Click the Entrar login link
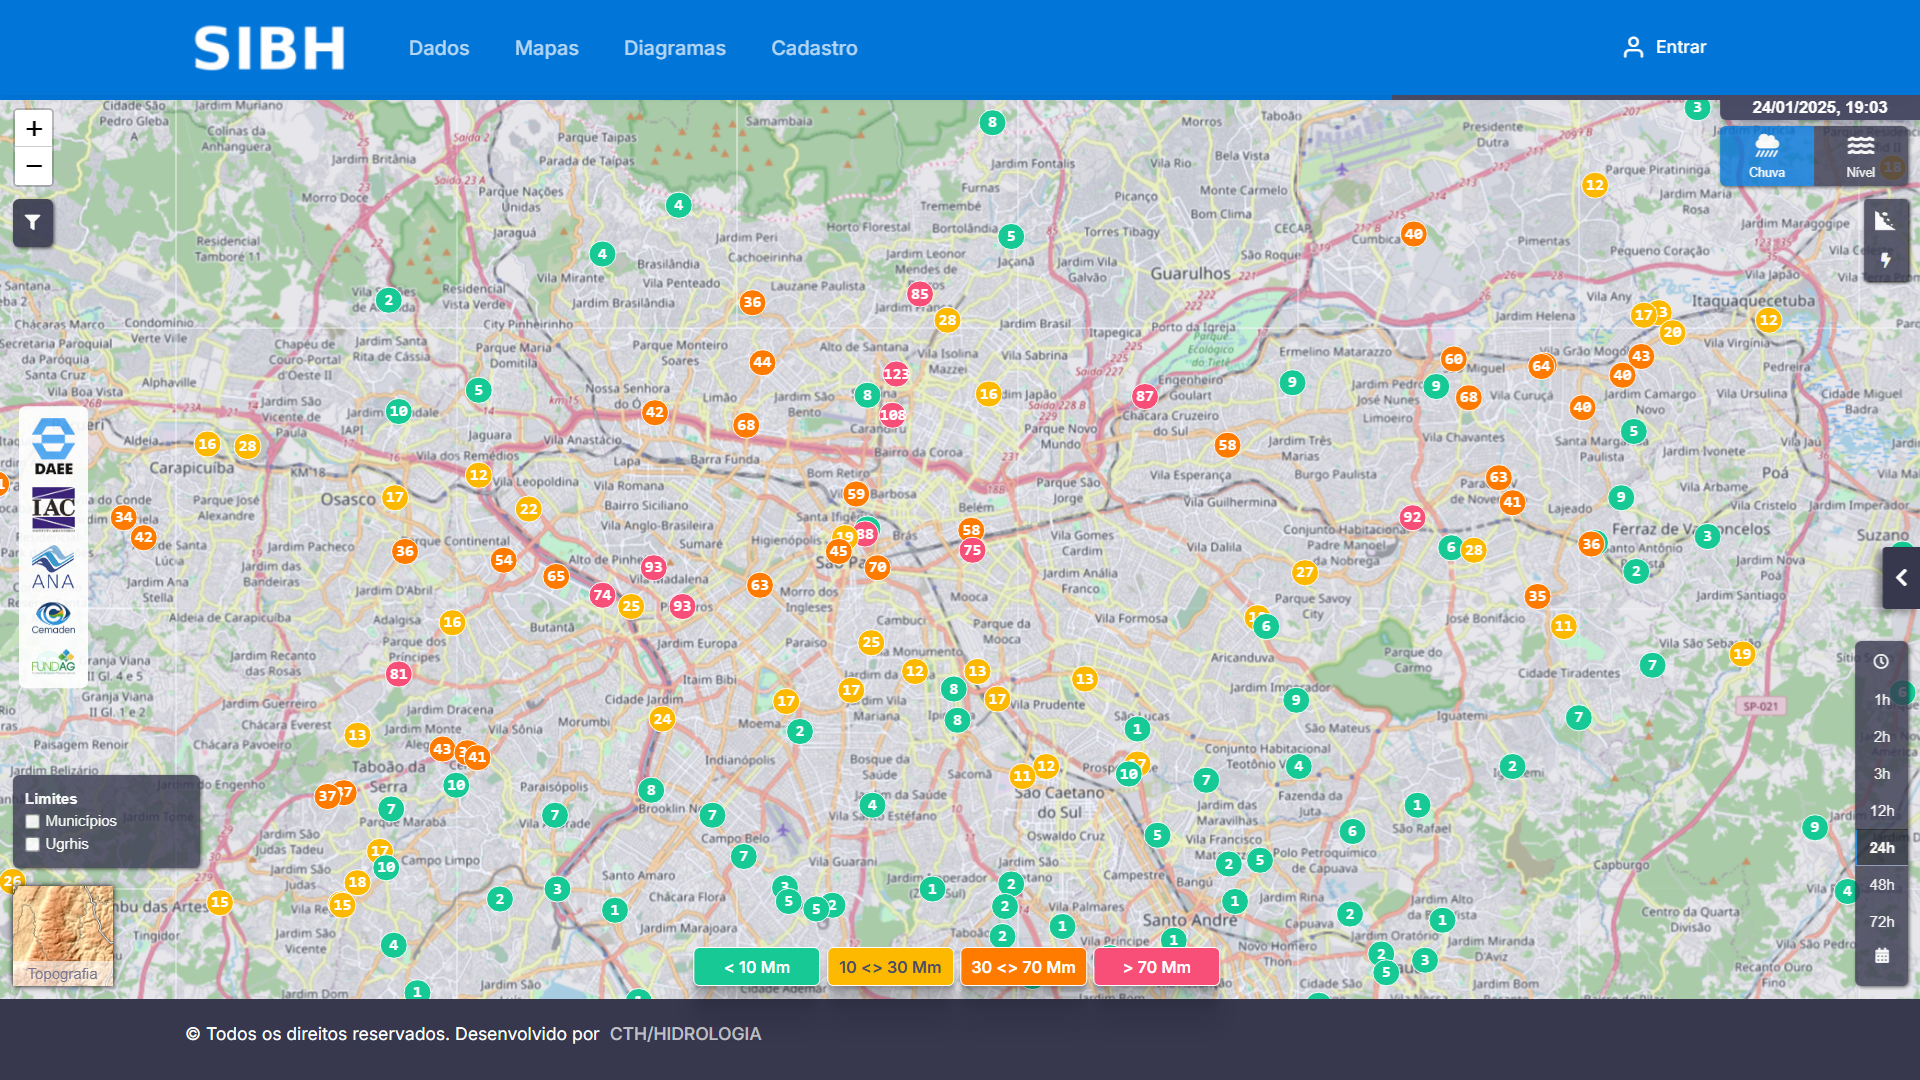 pos(1664,47)
